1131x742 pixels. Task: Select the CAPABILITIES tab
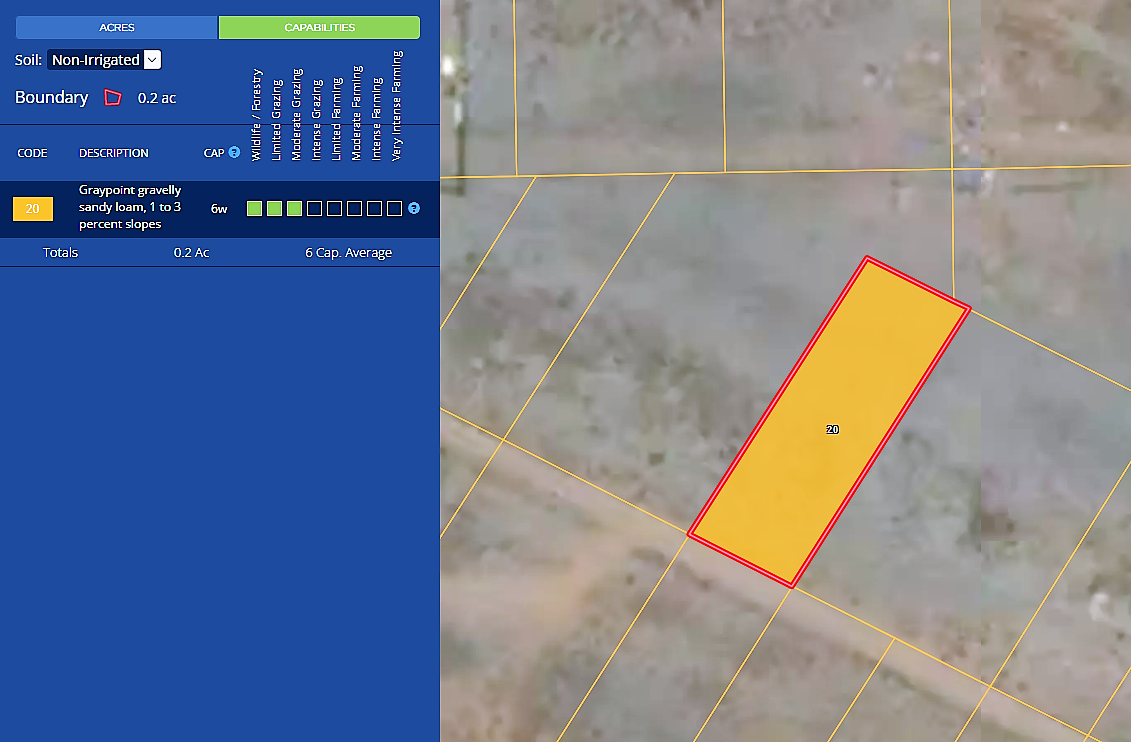point(319,28)
